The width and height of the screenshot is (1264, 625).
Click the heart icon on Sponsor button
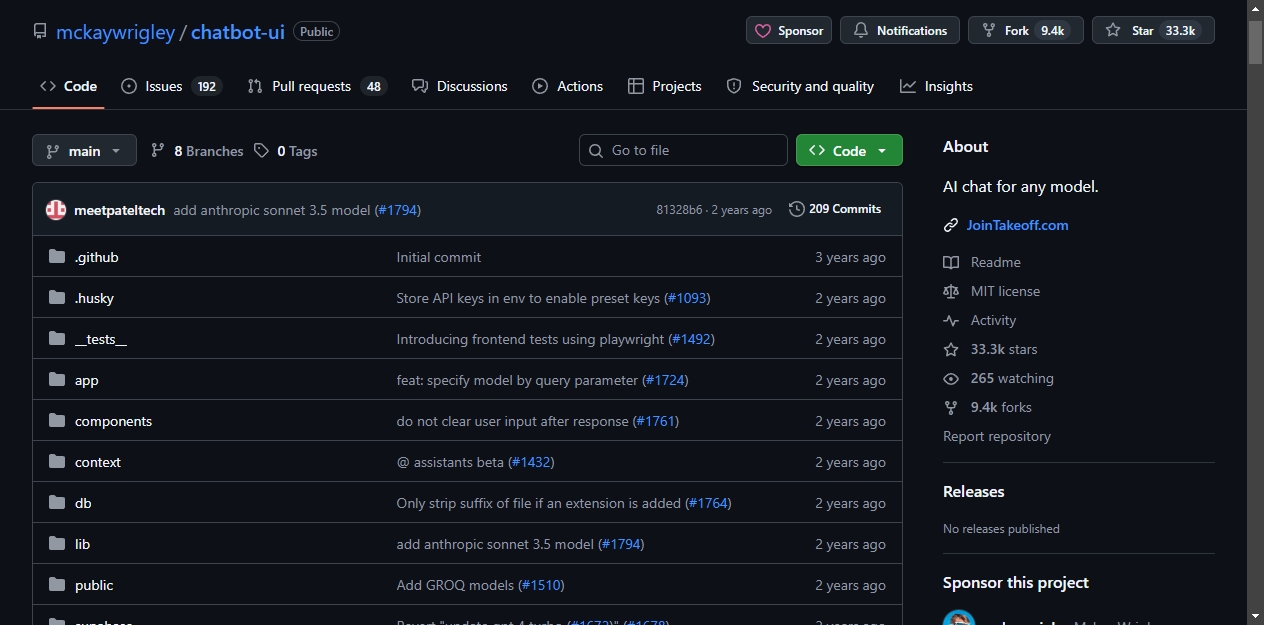coord(763,30)
